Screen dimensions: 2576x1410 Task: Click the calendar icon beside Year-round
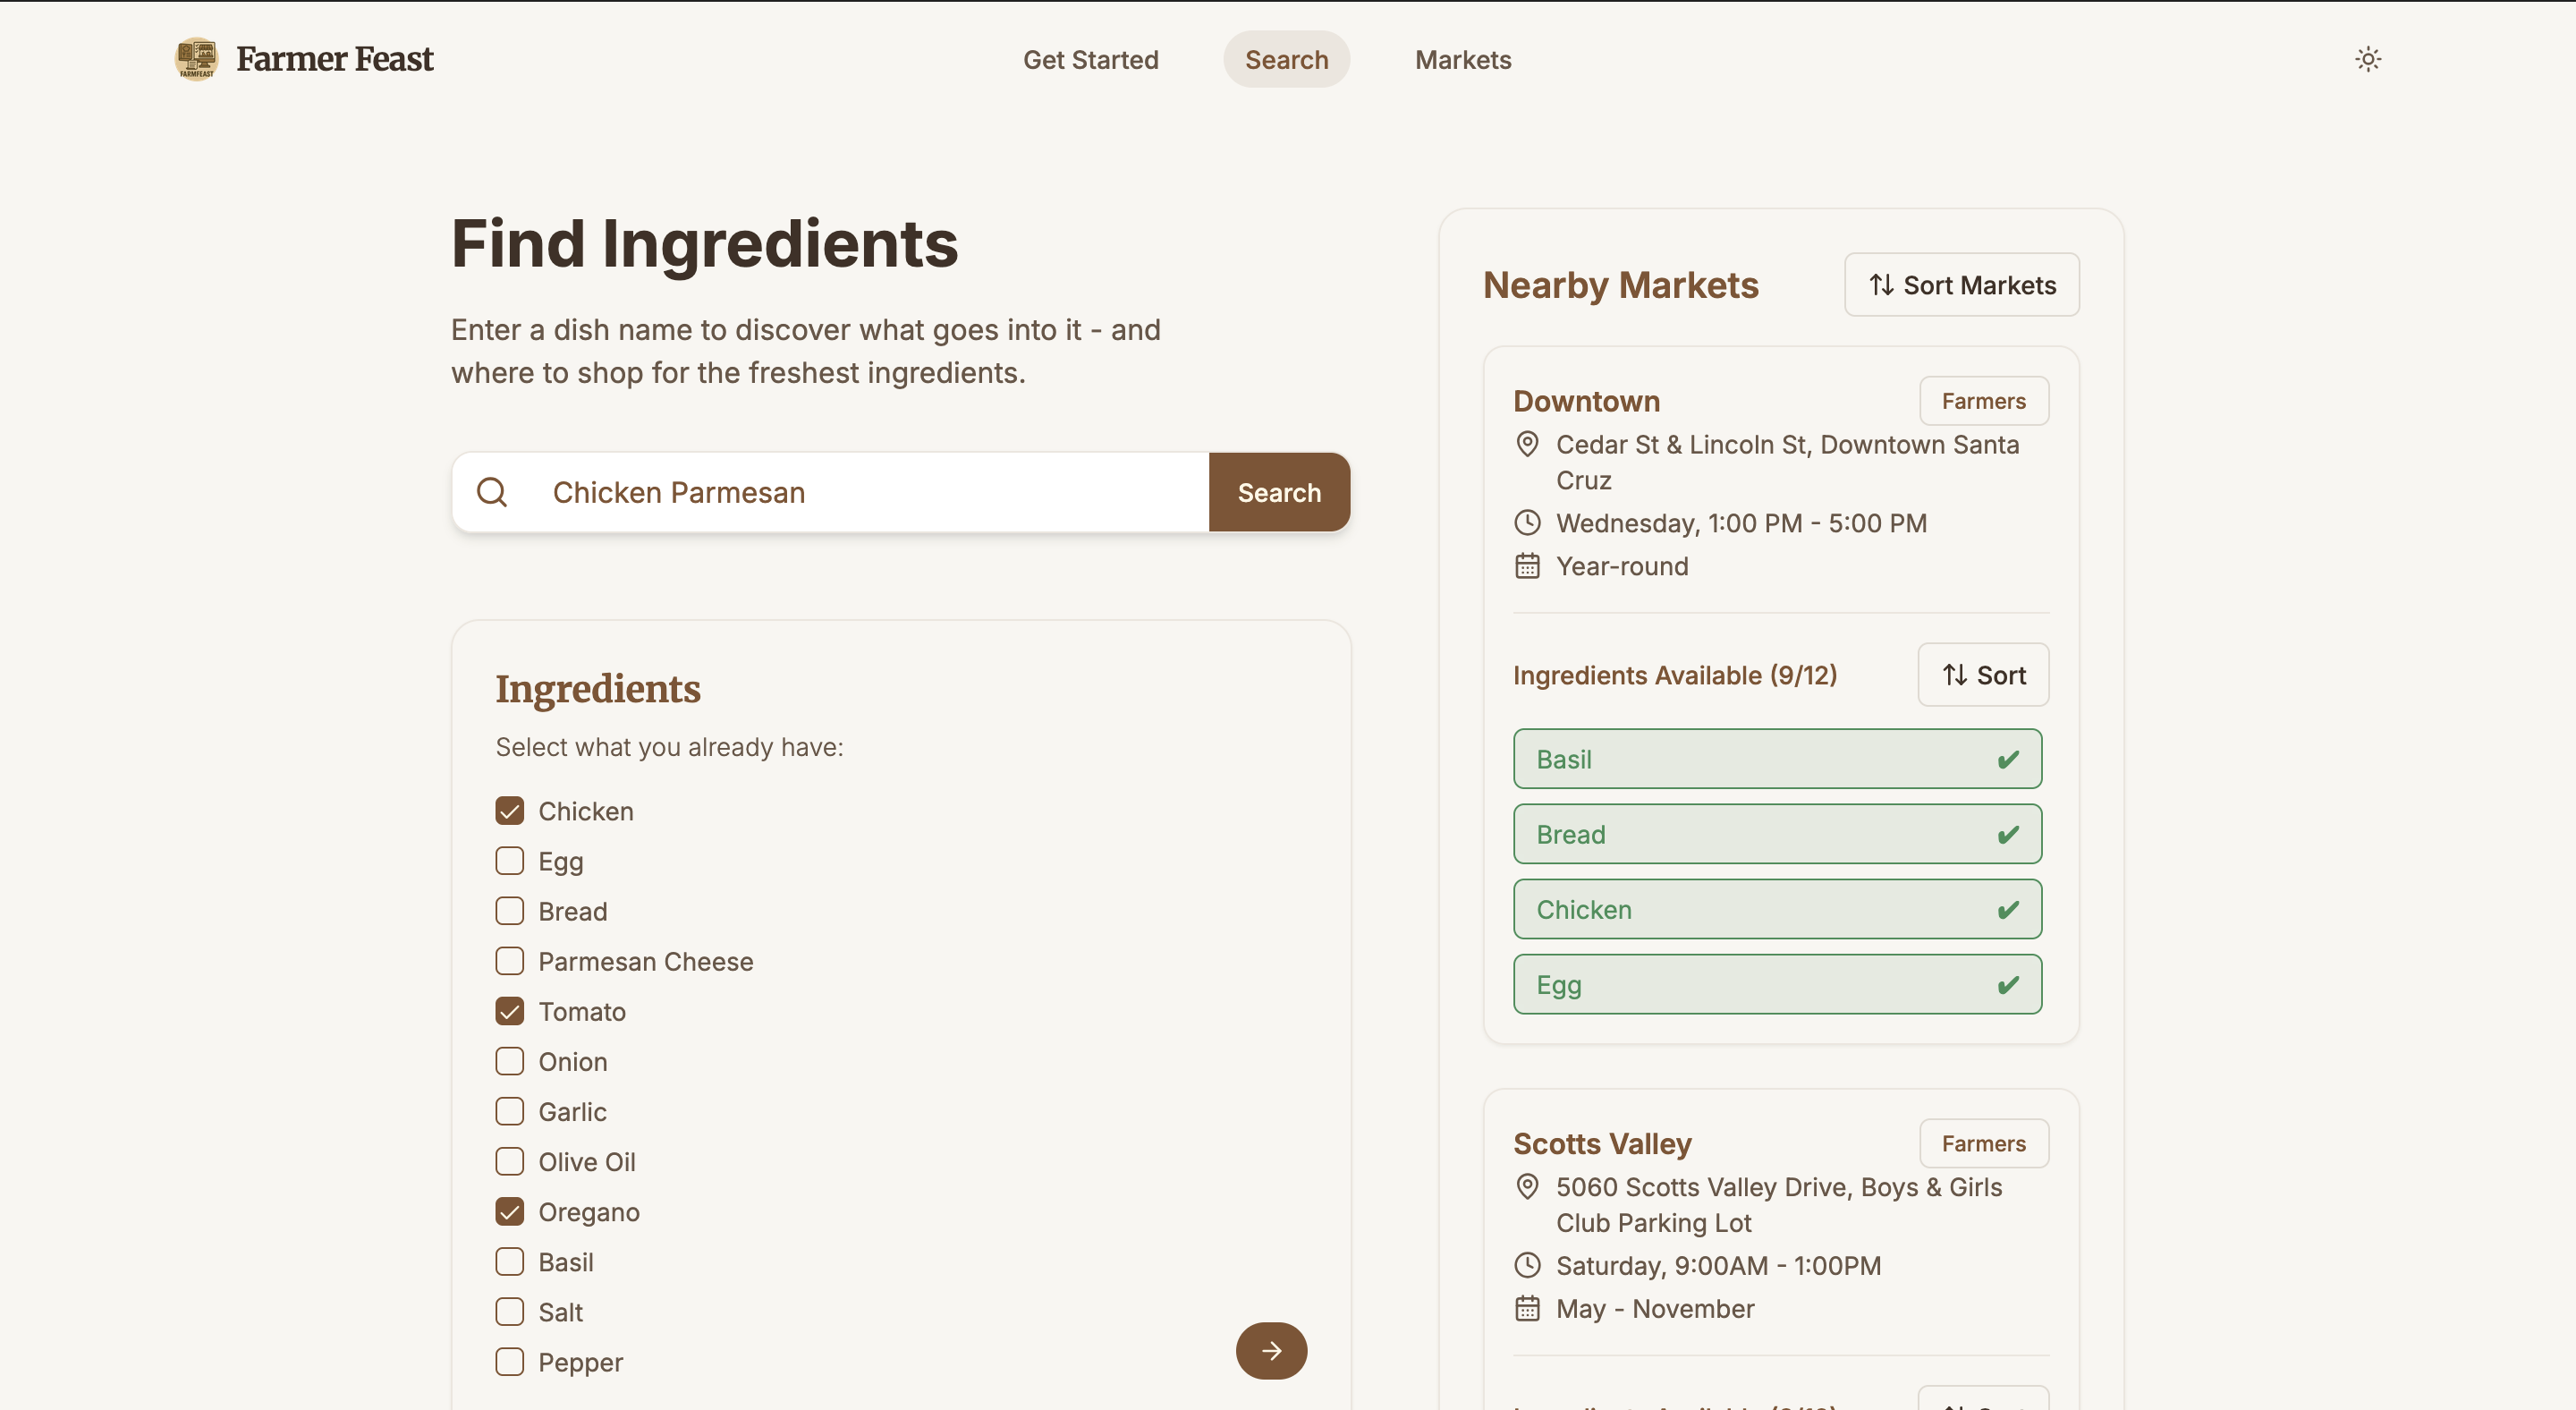pos(1527,566)
